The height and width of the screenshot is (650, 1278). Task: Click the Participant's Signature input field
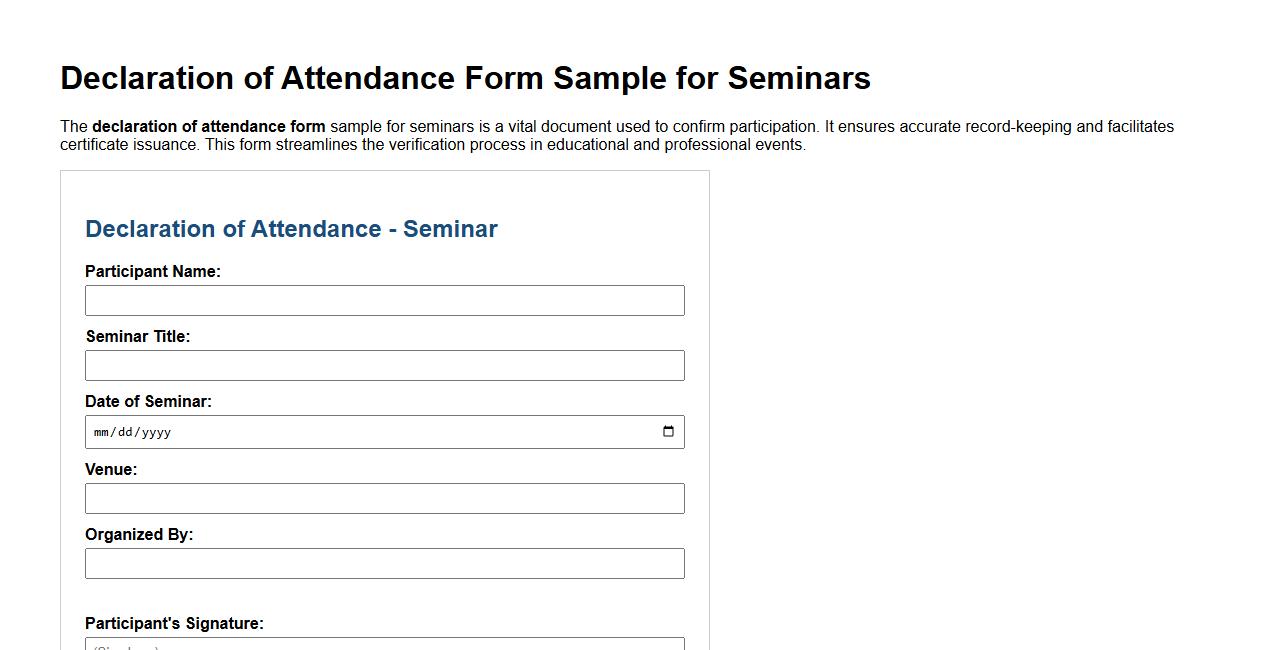tap(384, 644)
